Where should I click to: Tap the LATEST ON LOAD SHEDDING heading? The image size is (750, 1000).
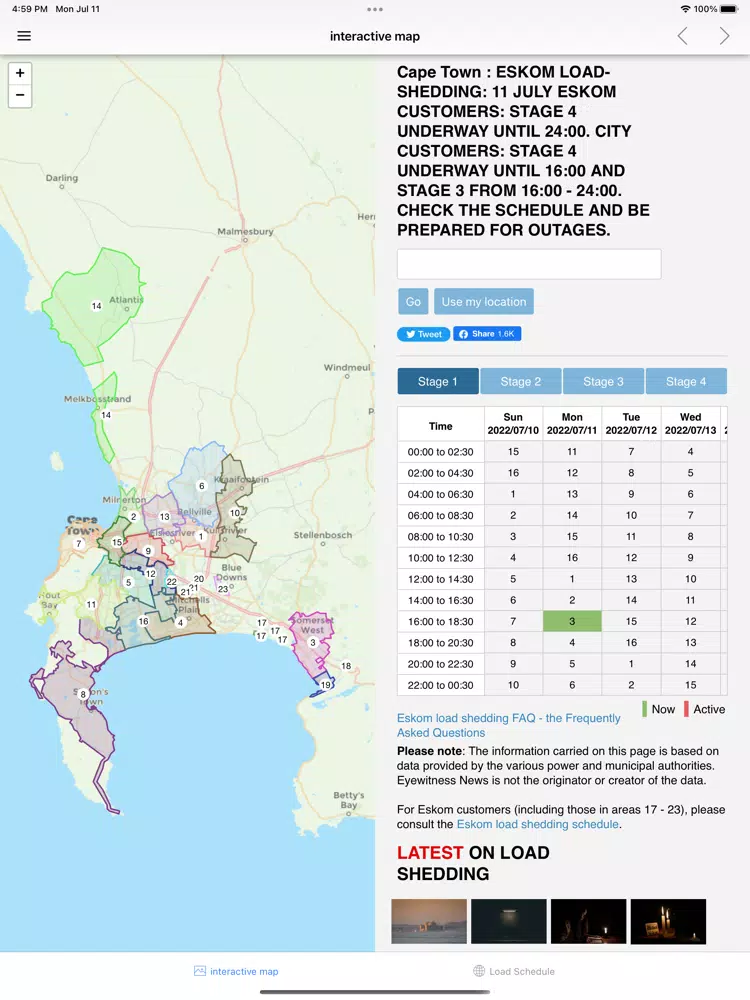click(473, 863)
